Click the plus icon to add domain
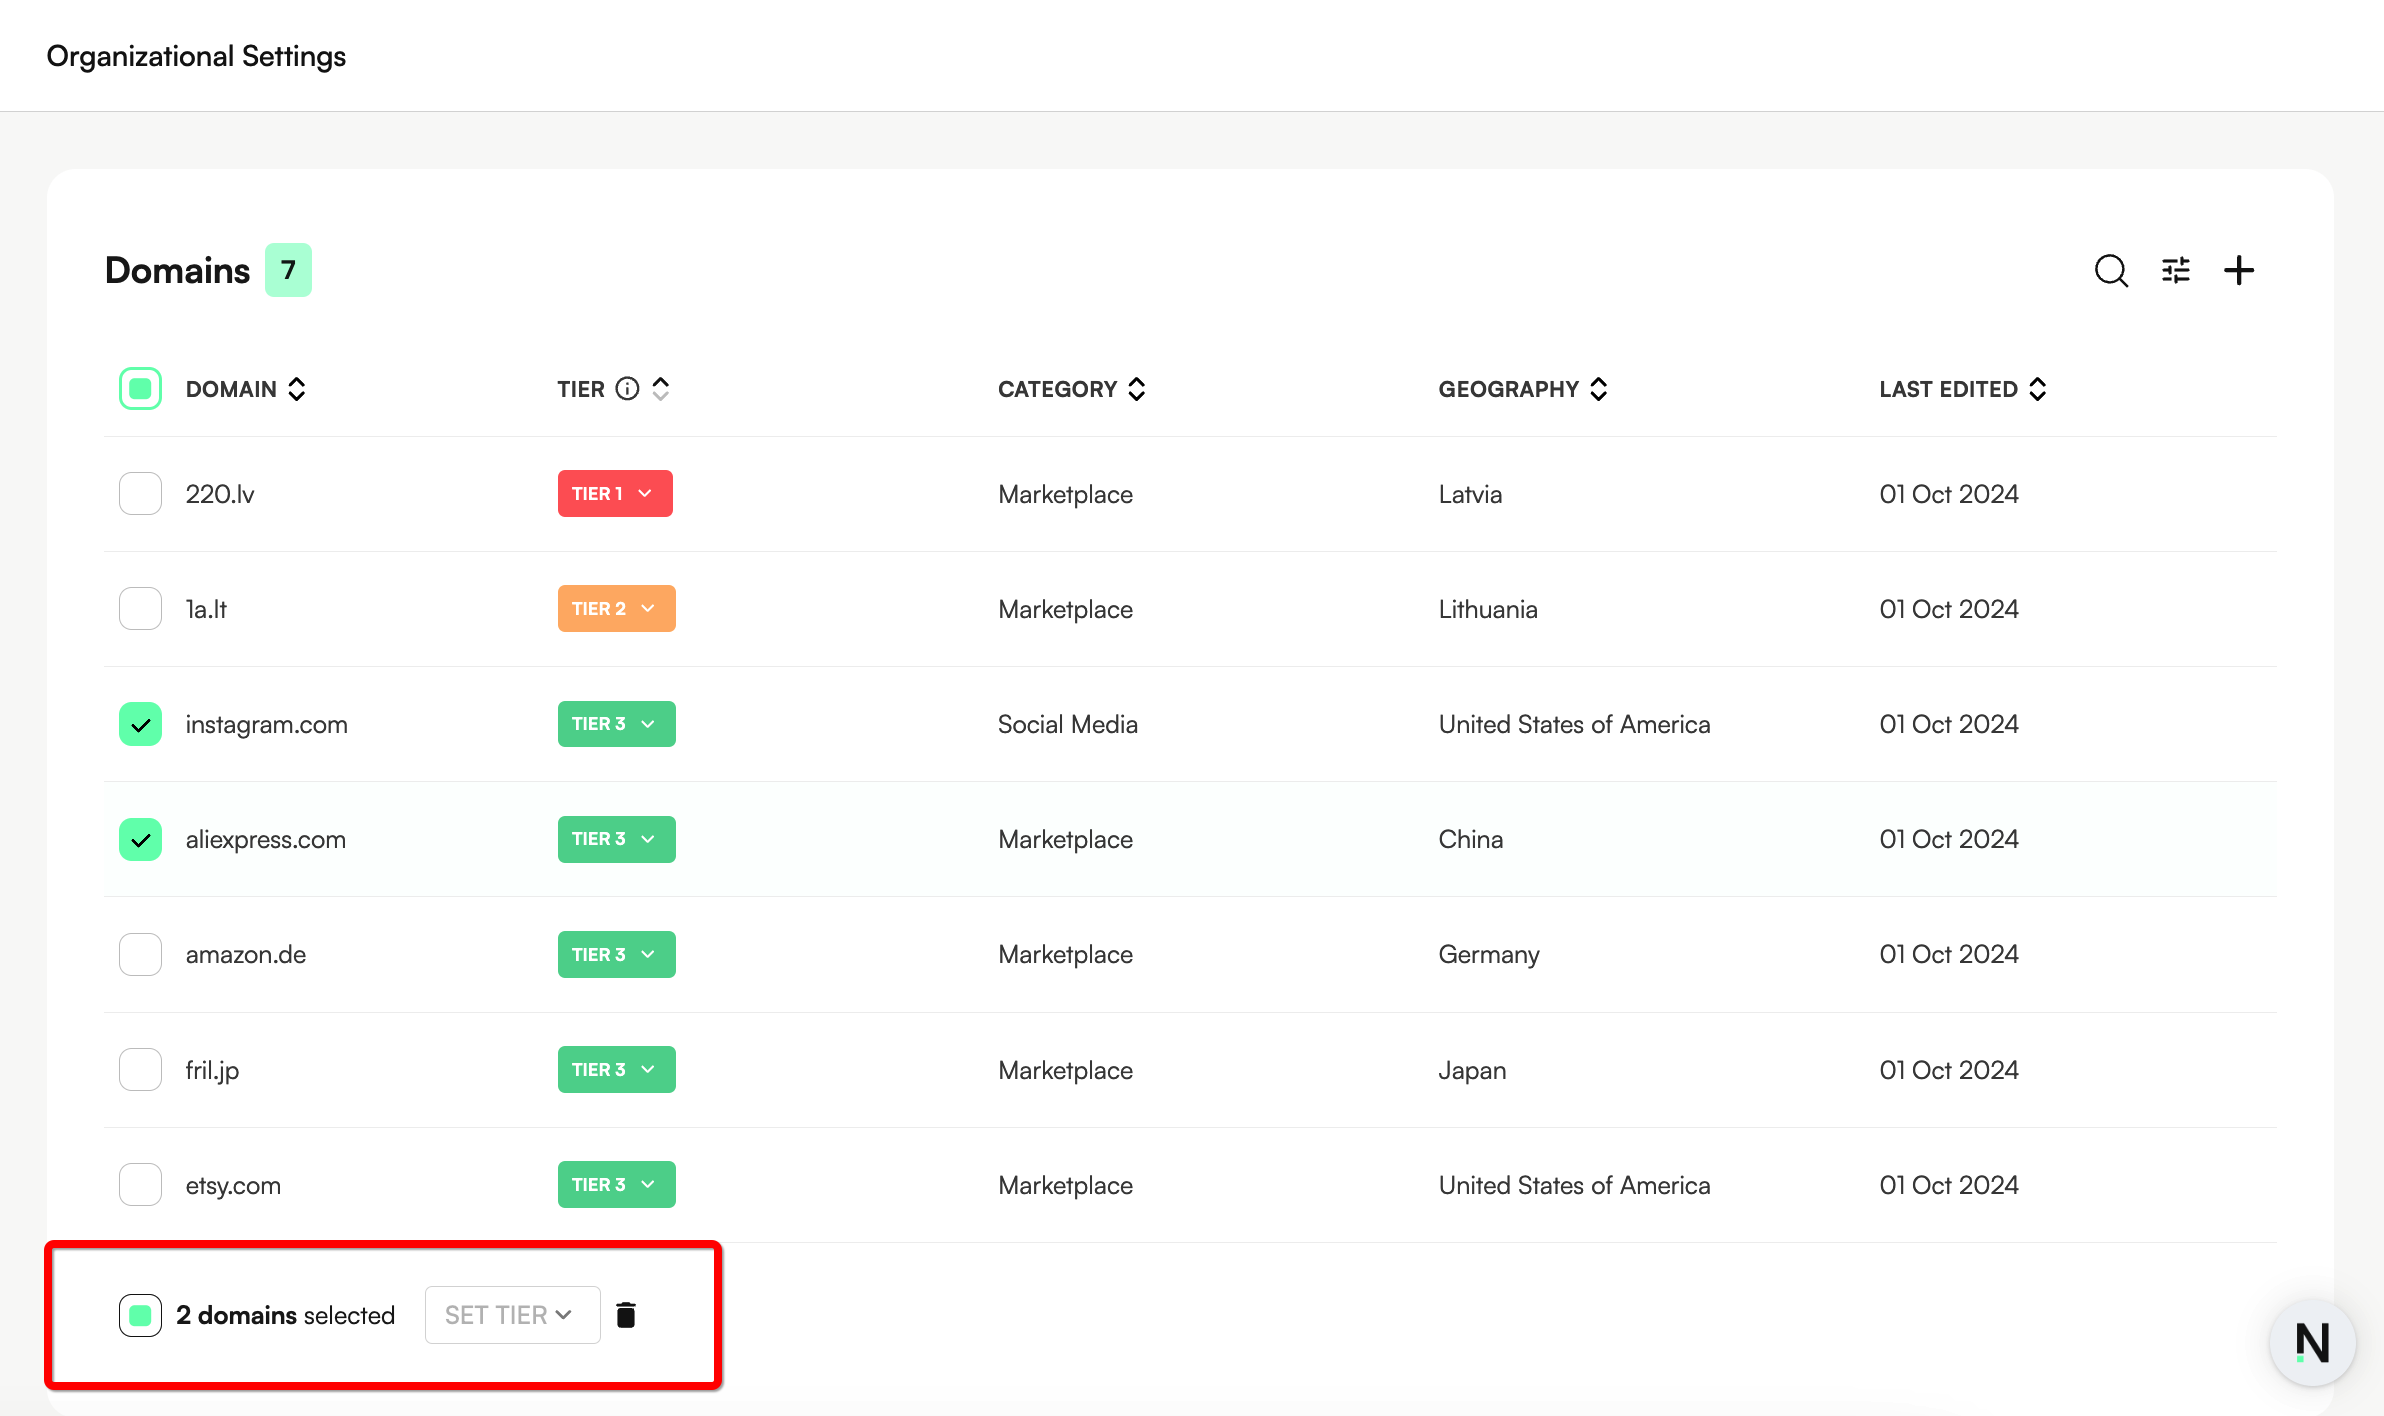The image size is (2384, 1416). click(2239, 270)
